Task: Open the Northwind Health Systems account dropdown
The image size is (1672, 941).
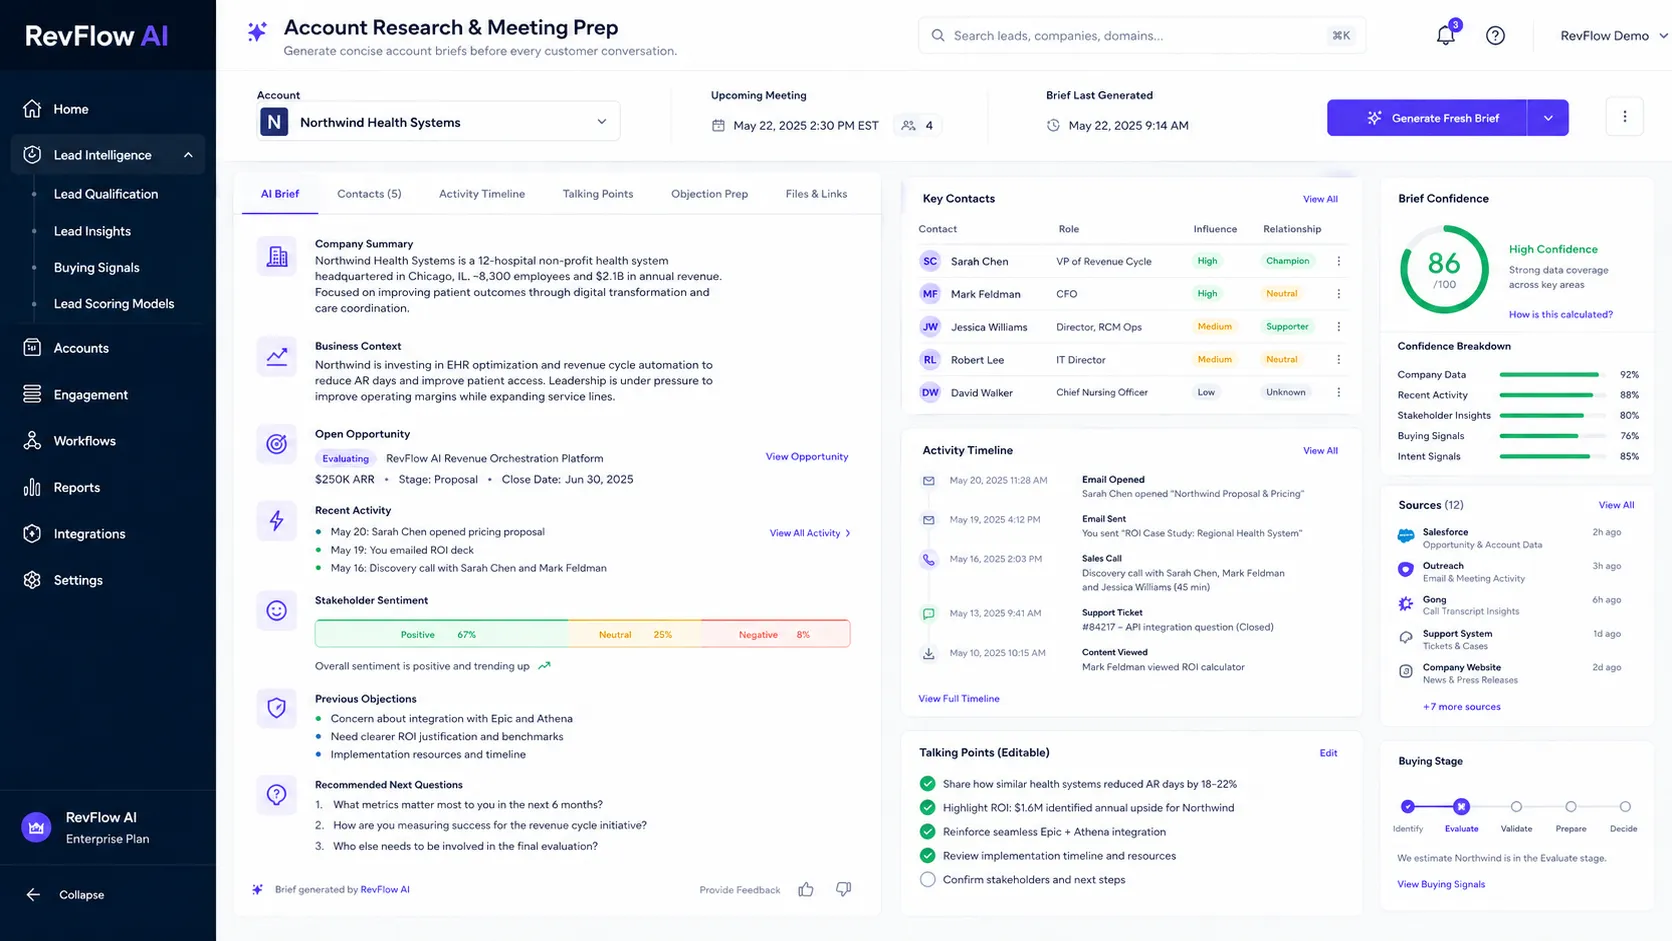Action: pos(438,122)
